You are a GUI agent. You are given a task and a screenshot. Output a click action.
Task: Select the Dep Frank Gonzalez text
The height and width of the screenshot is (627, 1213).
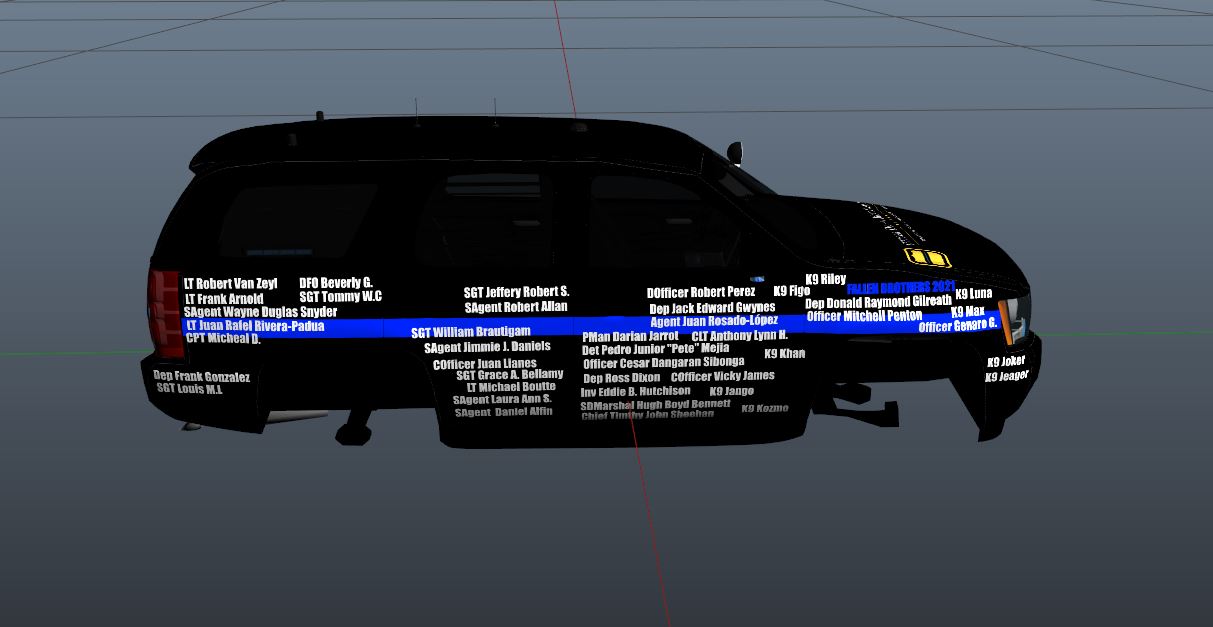tap(201, 377)
